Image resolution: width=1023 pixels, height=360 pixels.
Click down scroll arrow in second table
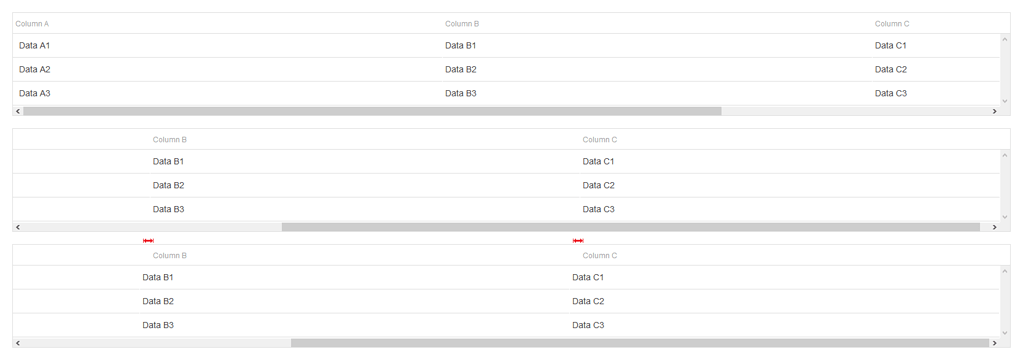[1005, 217]
